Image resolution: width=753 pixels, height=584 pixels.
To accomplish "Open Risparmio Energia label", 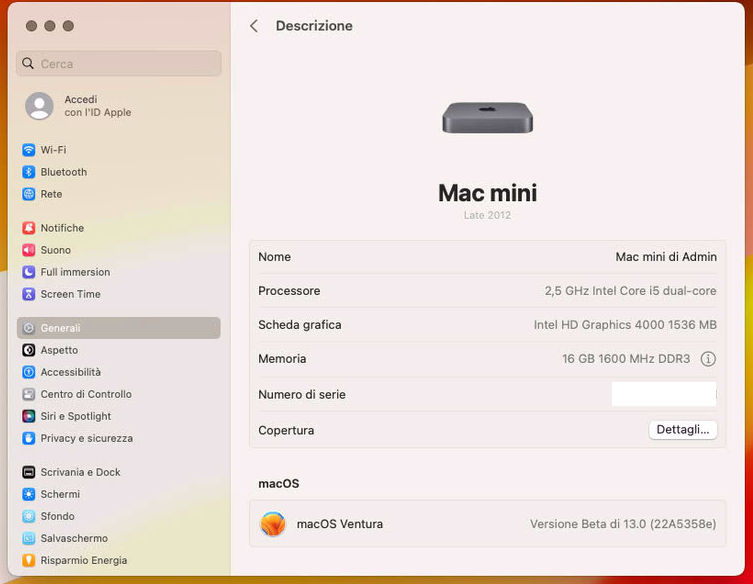I will pyautogui.click(x=84, y=560).
